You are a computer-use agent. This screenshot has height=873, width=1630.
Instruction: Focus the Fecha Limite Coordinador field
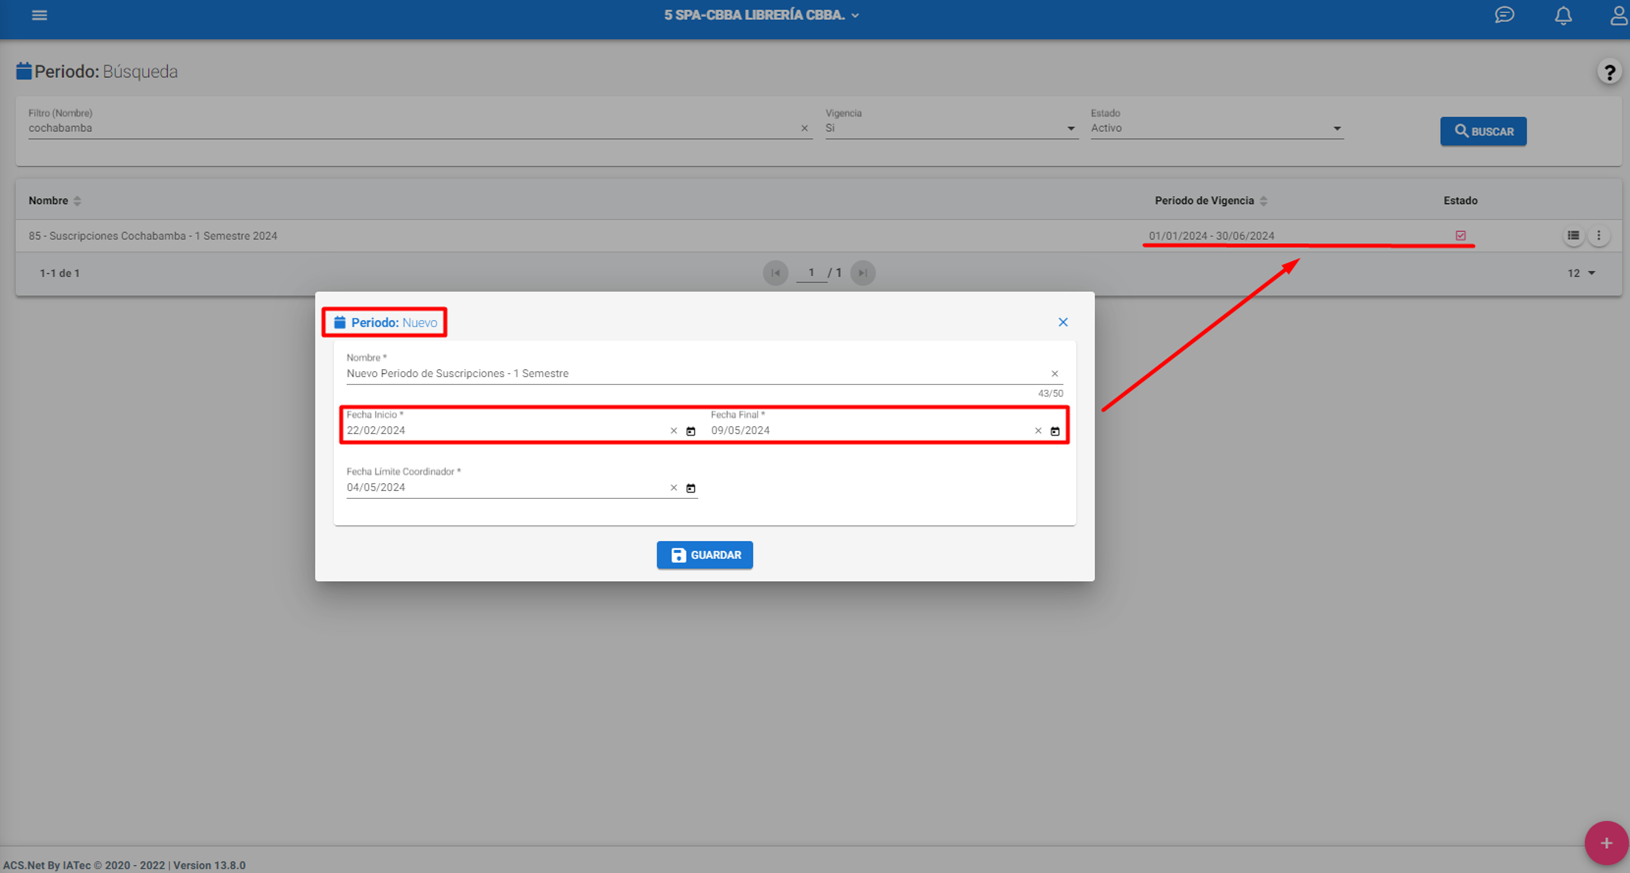505,488
